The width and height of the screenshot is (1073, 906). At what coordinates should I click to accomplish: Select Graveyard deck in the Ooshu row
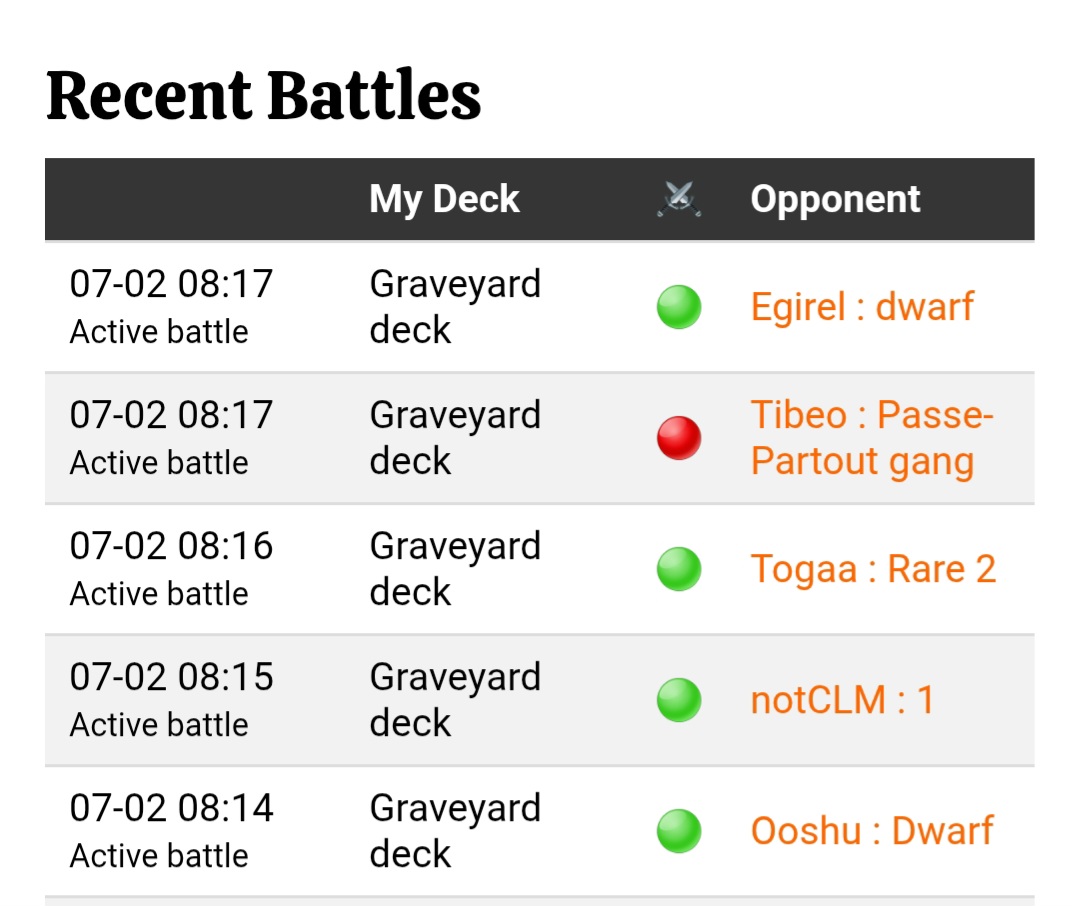(455, 831)
